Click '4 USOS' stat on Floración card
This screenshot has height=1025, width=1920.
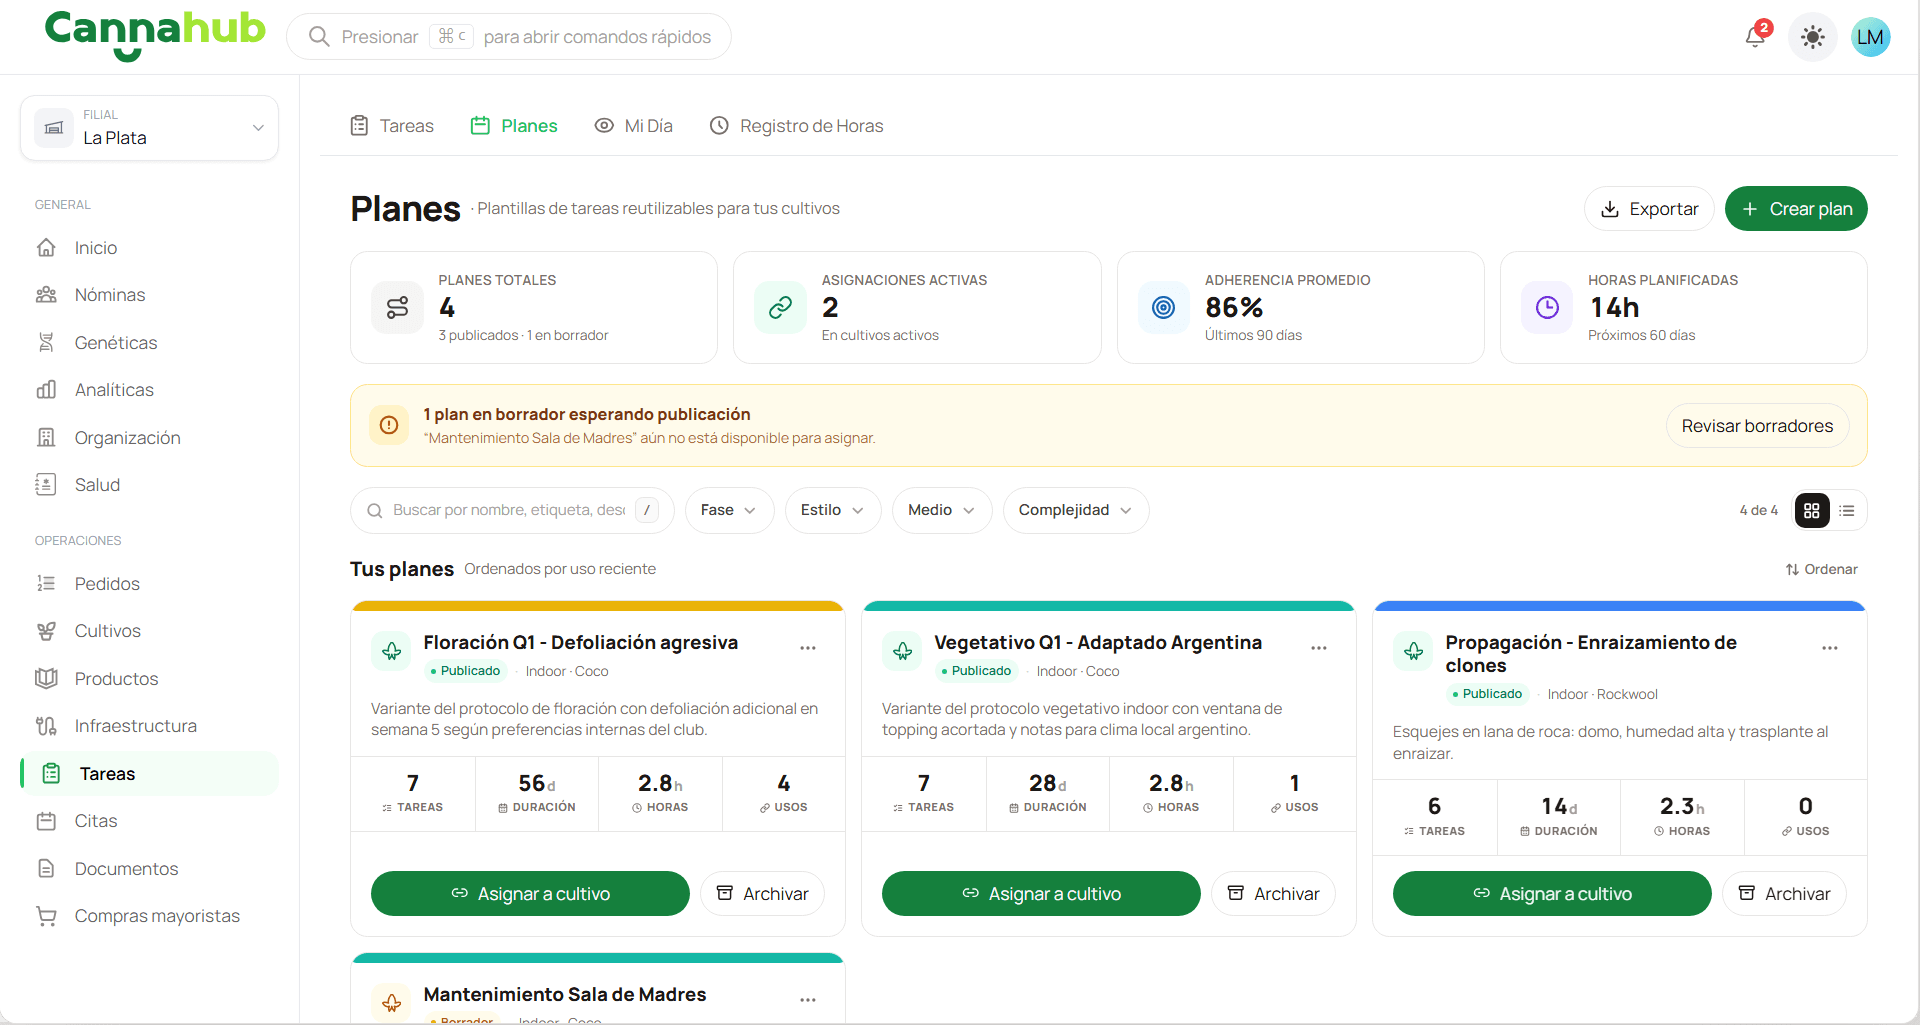tap(783, 793)
